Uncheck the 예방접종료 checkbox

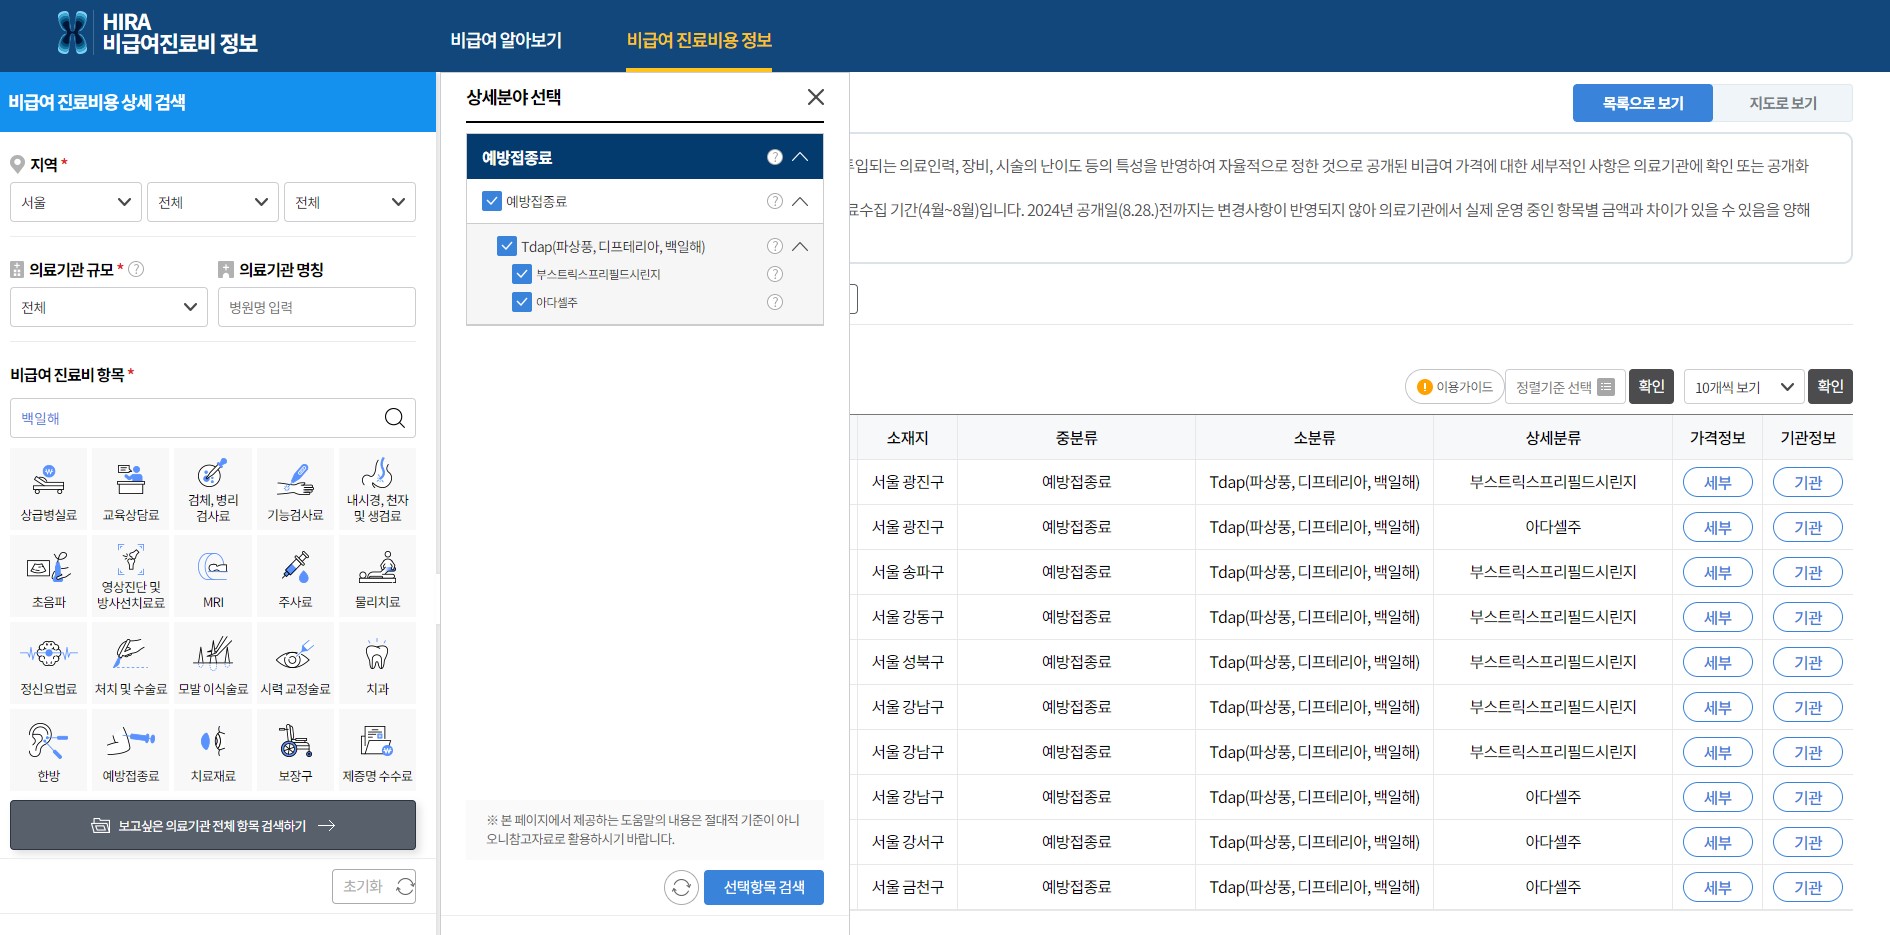[492, 201]
